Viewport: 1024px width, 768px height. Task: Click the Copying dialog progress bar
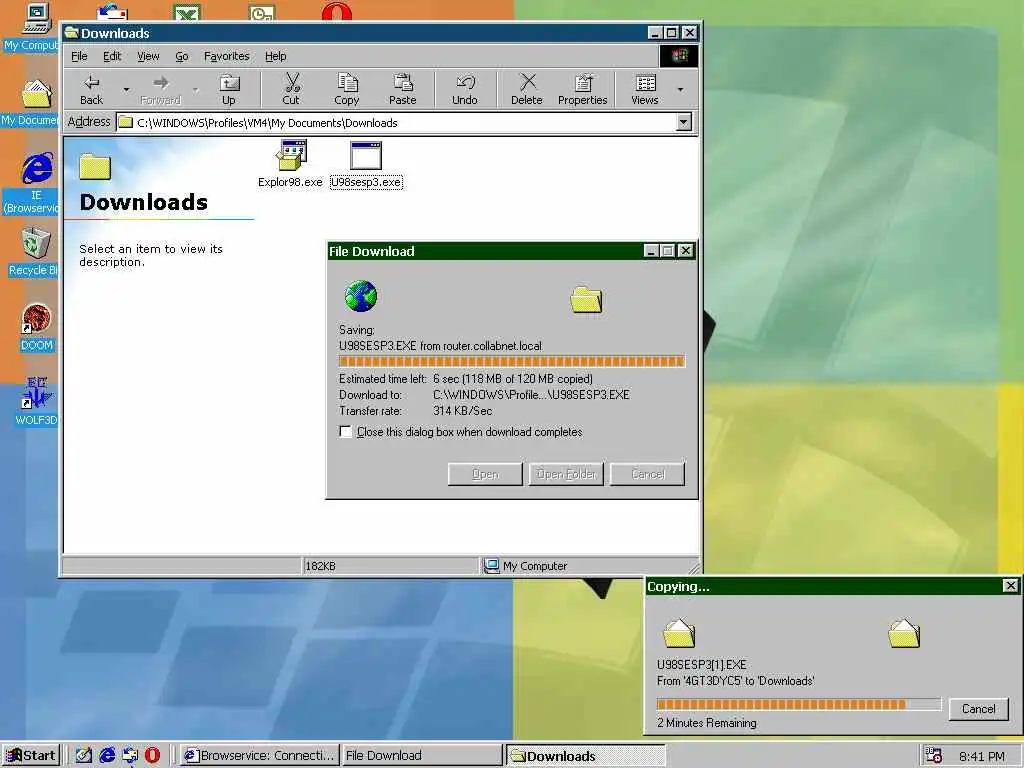click(x=799, y=705)
